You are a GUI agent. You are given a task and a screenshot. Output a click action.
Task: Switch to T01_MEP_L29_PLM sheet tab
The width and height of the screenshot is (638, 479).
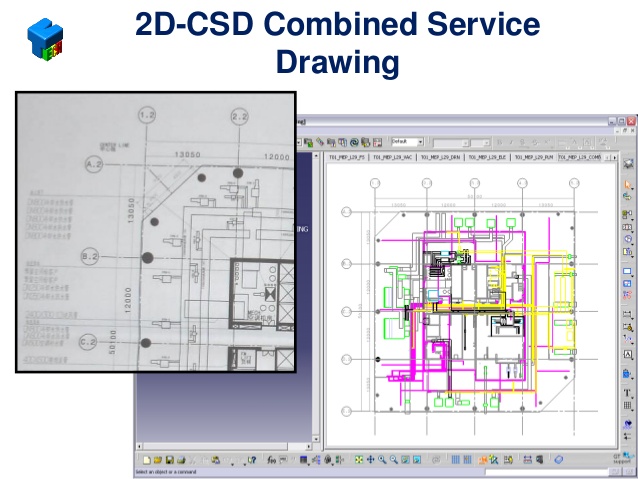click(533, 157)
